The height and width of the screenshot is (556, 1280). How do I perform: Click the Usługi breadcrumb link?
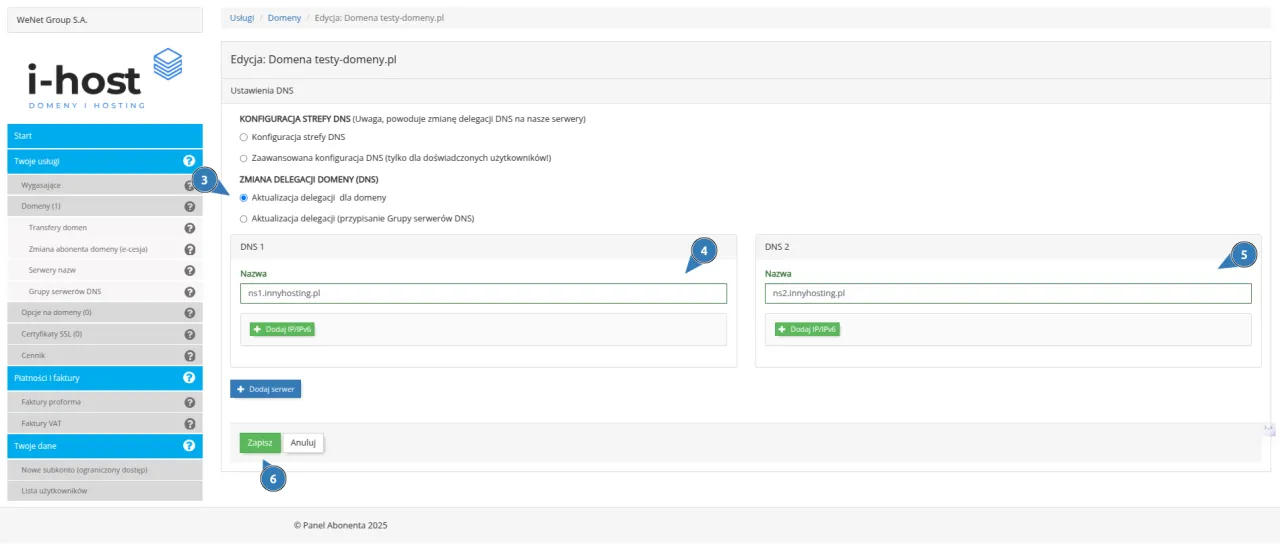coord(242,18)
